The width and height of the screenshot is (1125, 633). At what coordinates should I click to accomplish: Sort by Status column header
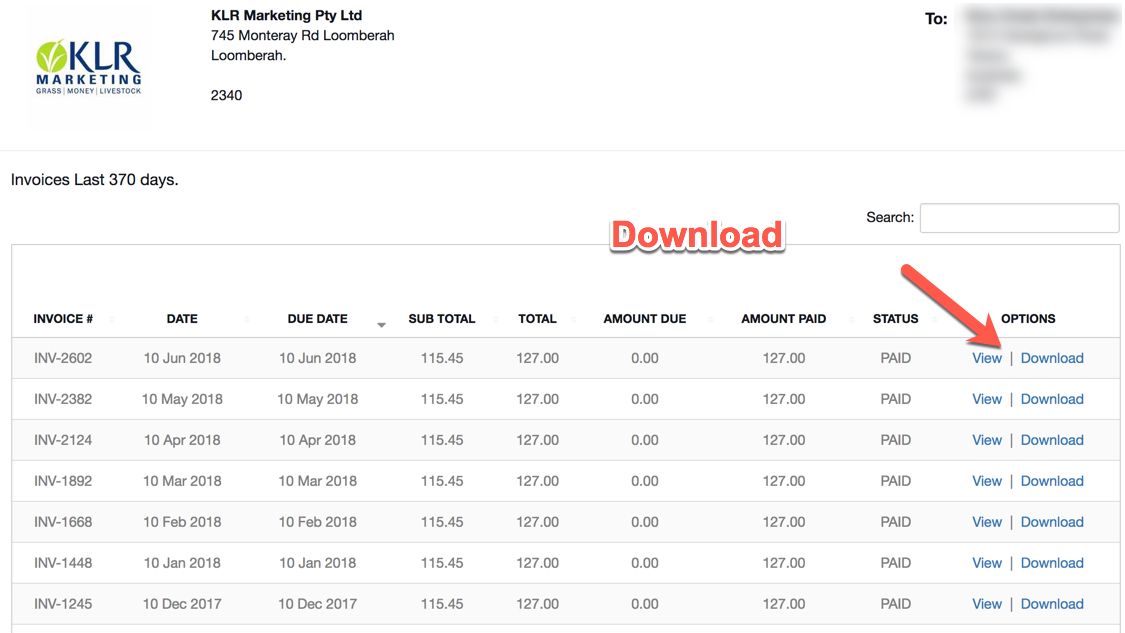(895, 319)
